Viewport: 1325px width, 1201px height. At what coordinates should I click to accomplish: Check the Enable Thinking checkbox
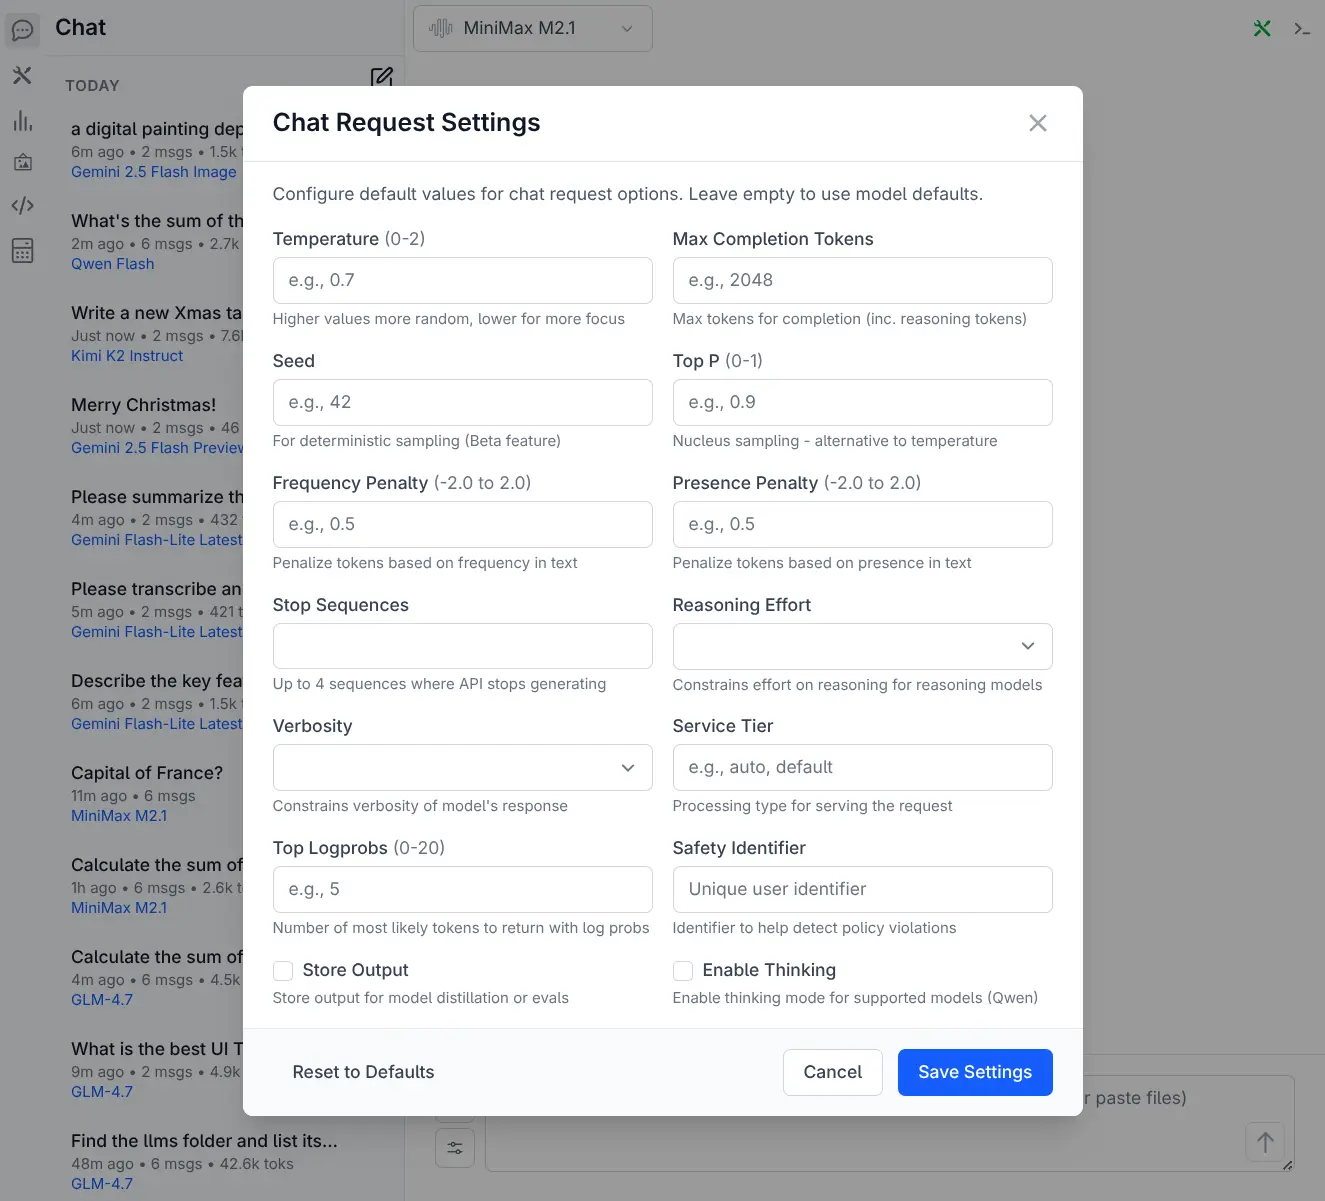[x=683, y=970]
